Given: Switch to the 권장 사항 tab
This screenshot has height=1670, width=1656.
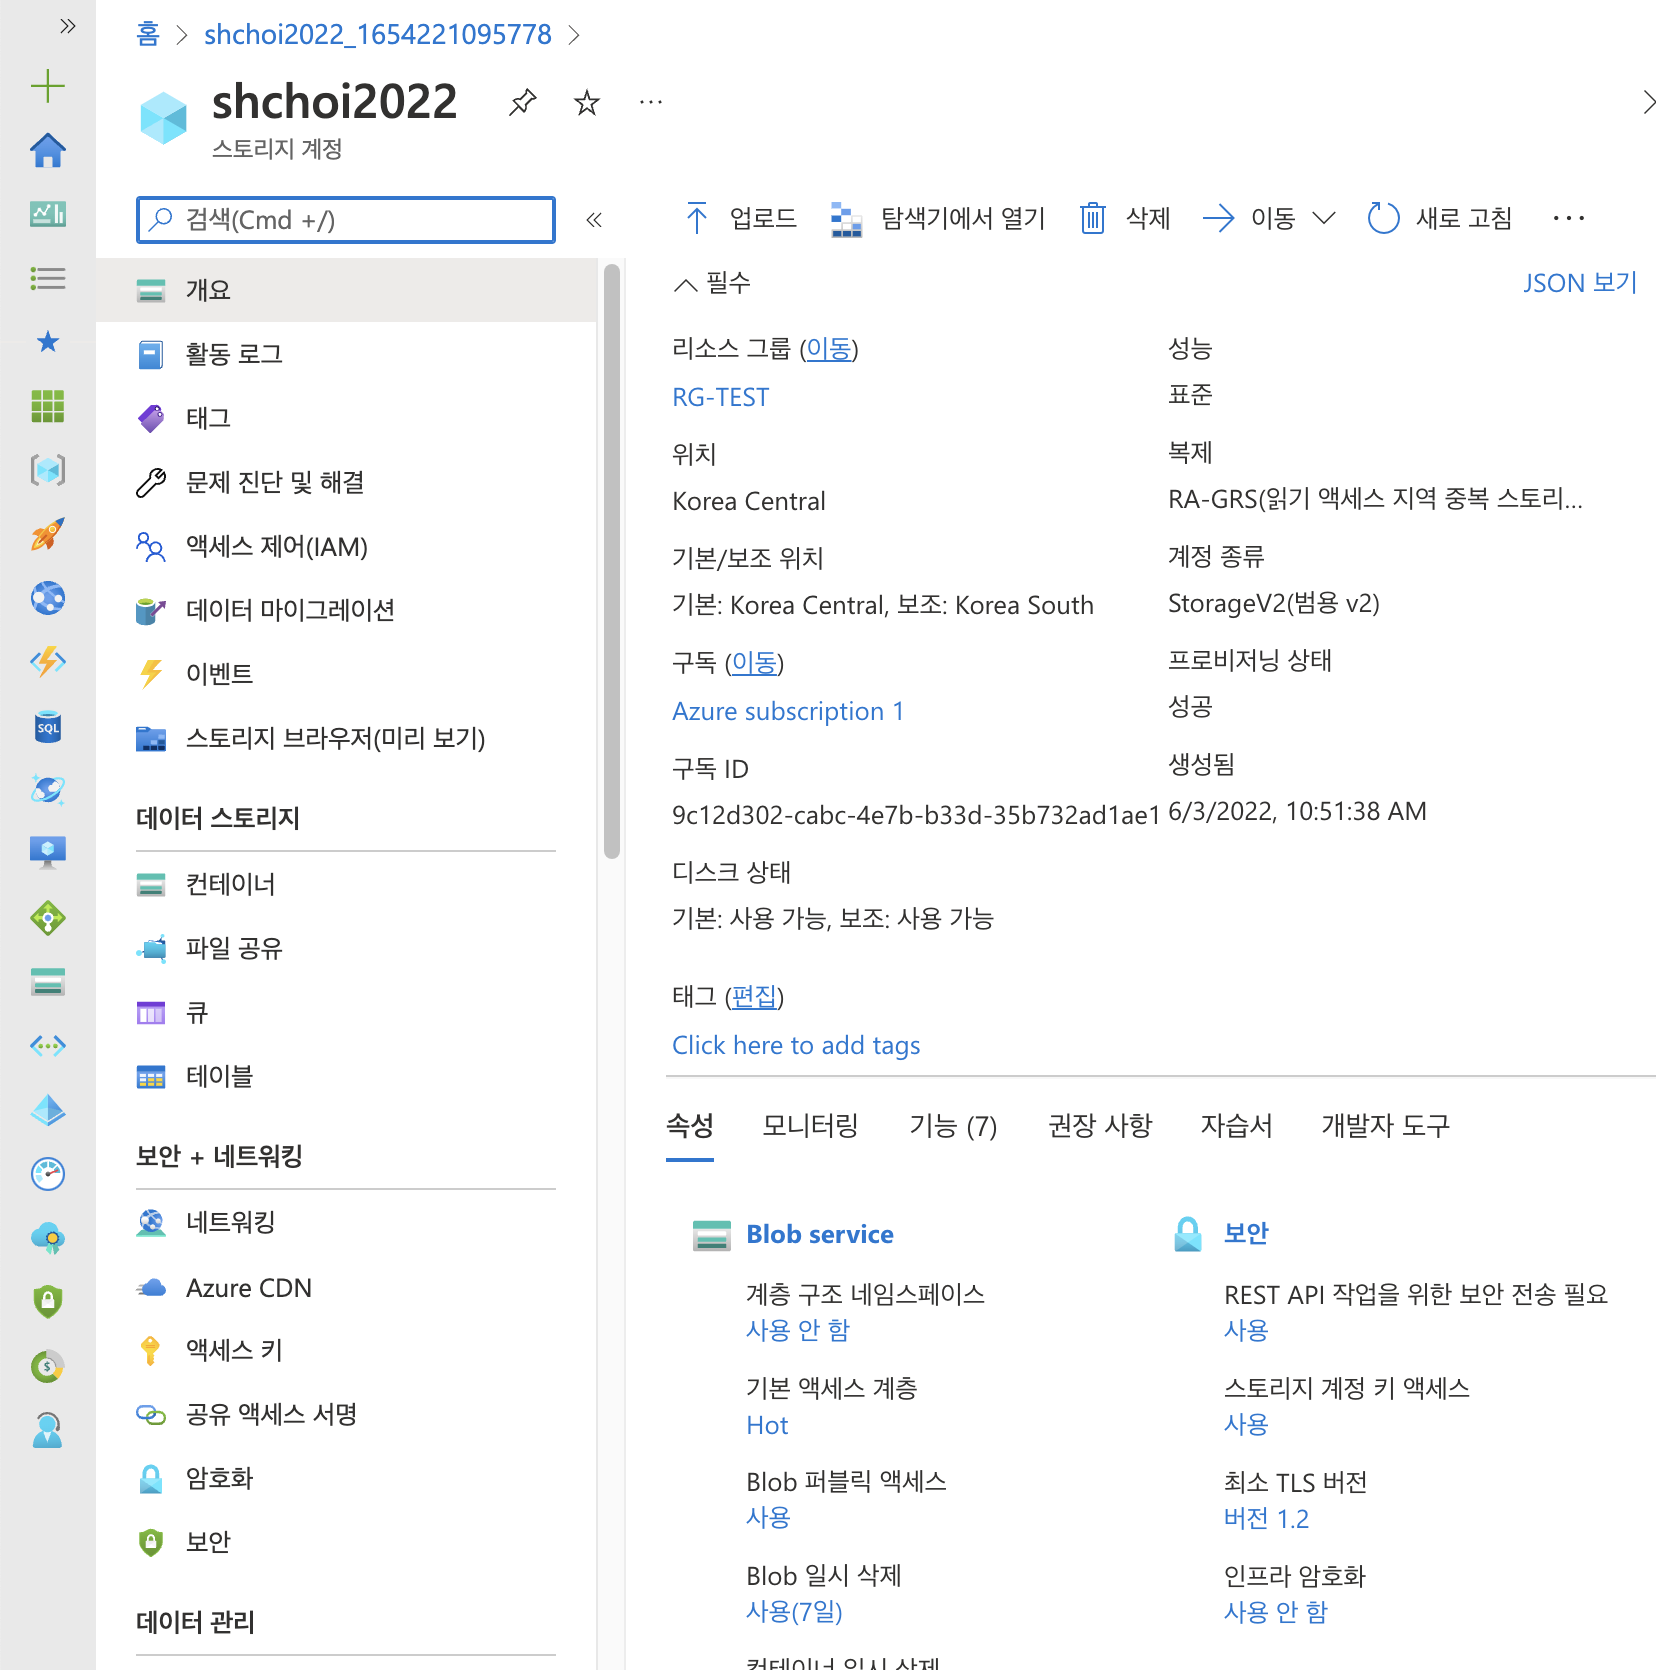Looking at the screenshot, I should [1100, 1126].
